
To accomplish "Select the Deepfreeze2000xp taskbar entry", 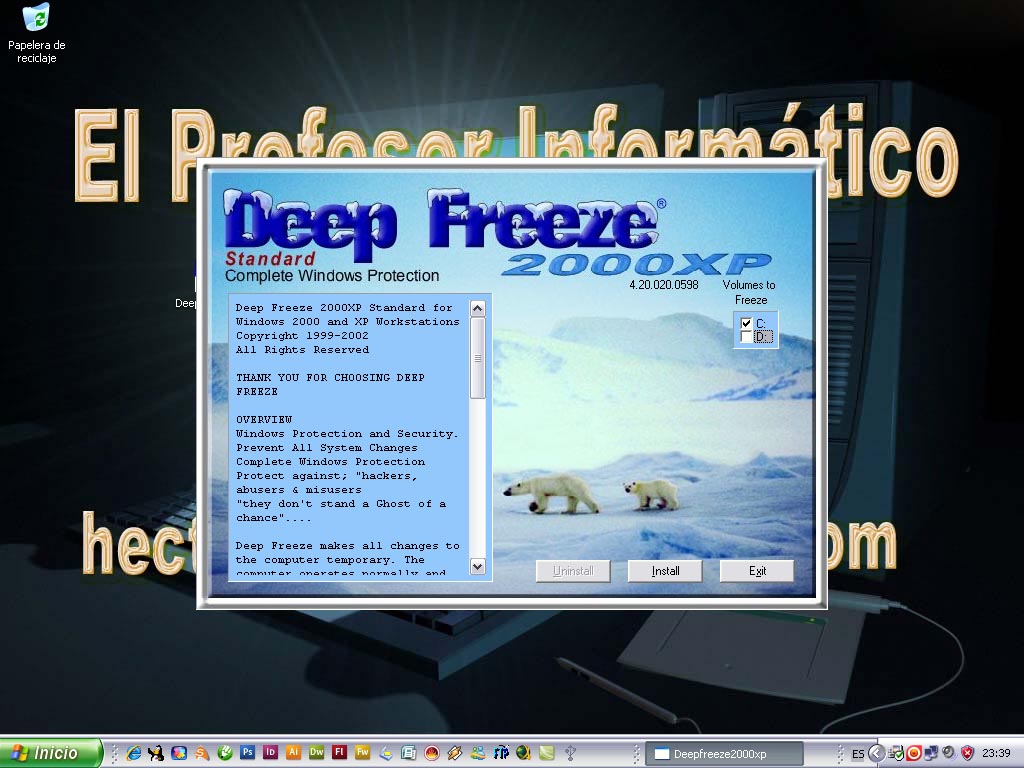I will [725, 752].
